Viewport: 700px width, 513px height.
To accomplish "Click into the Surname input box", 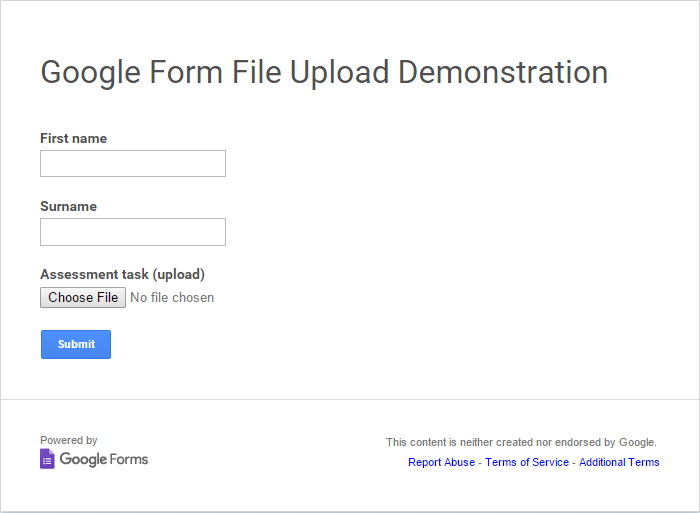I will pos(133,232).
